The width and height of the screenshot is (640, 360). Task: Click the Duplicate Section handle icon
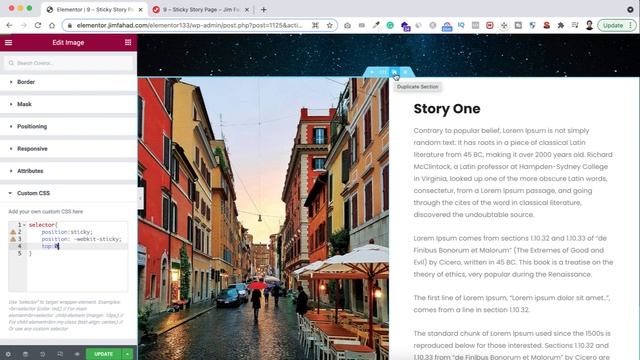point(394,72)
